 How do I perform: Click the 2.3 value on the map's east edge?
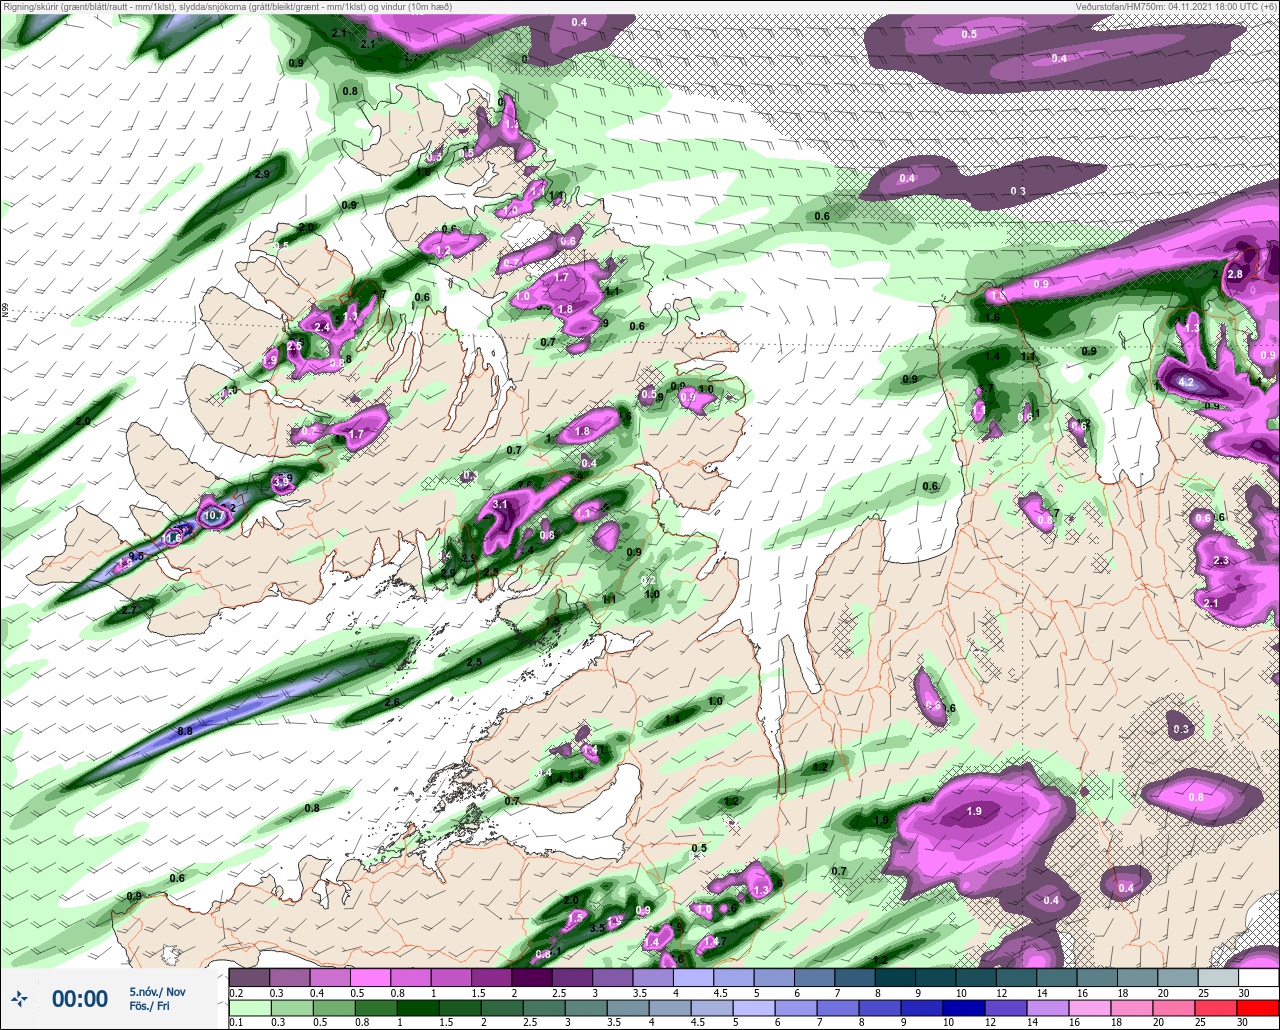(x=1221, y=561)
